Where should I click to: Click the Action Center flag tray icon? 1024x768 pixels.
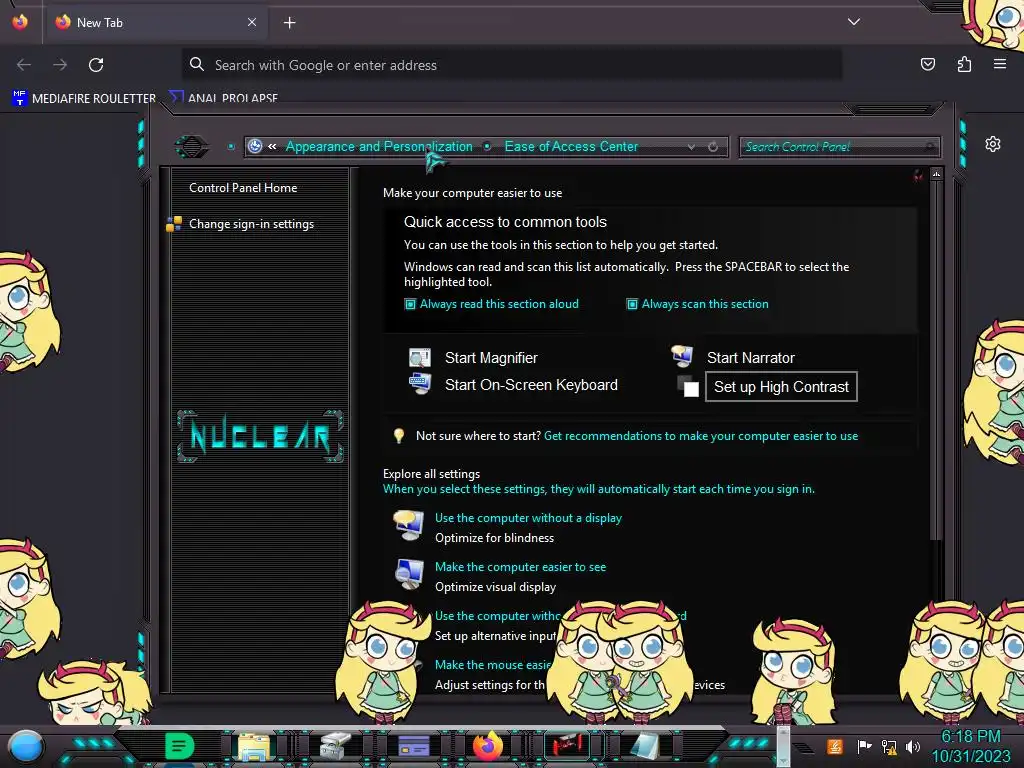pyautogui.click(x=864, y=746)
